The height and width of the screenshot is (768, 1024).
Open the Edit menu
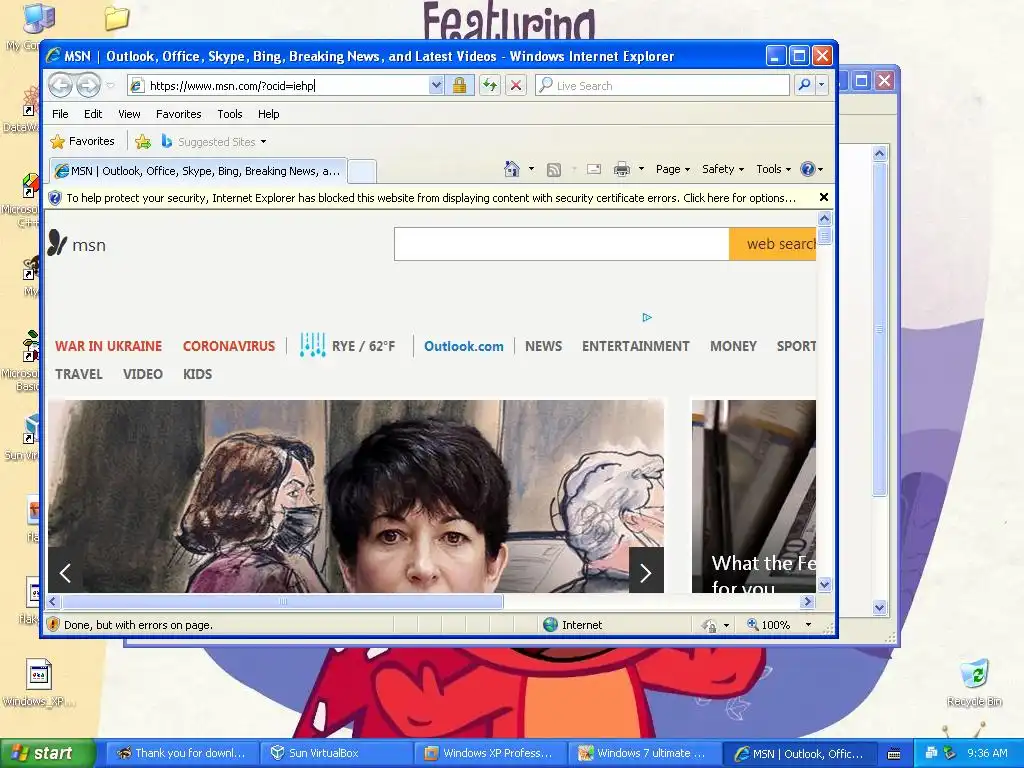tap(93, 114)
